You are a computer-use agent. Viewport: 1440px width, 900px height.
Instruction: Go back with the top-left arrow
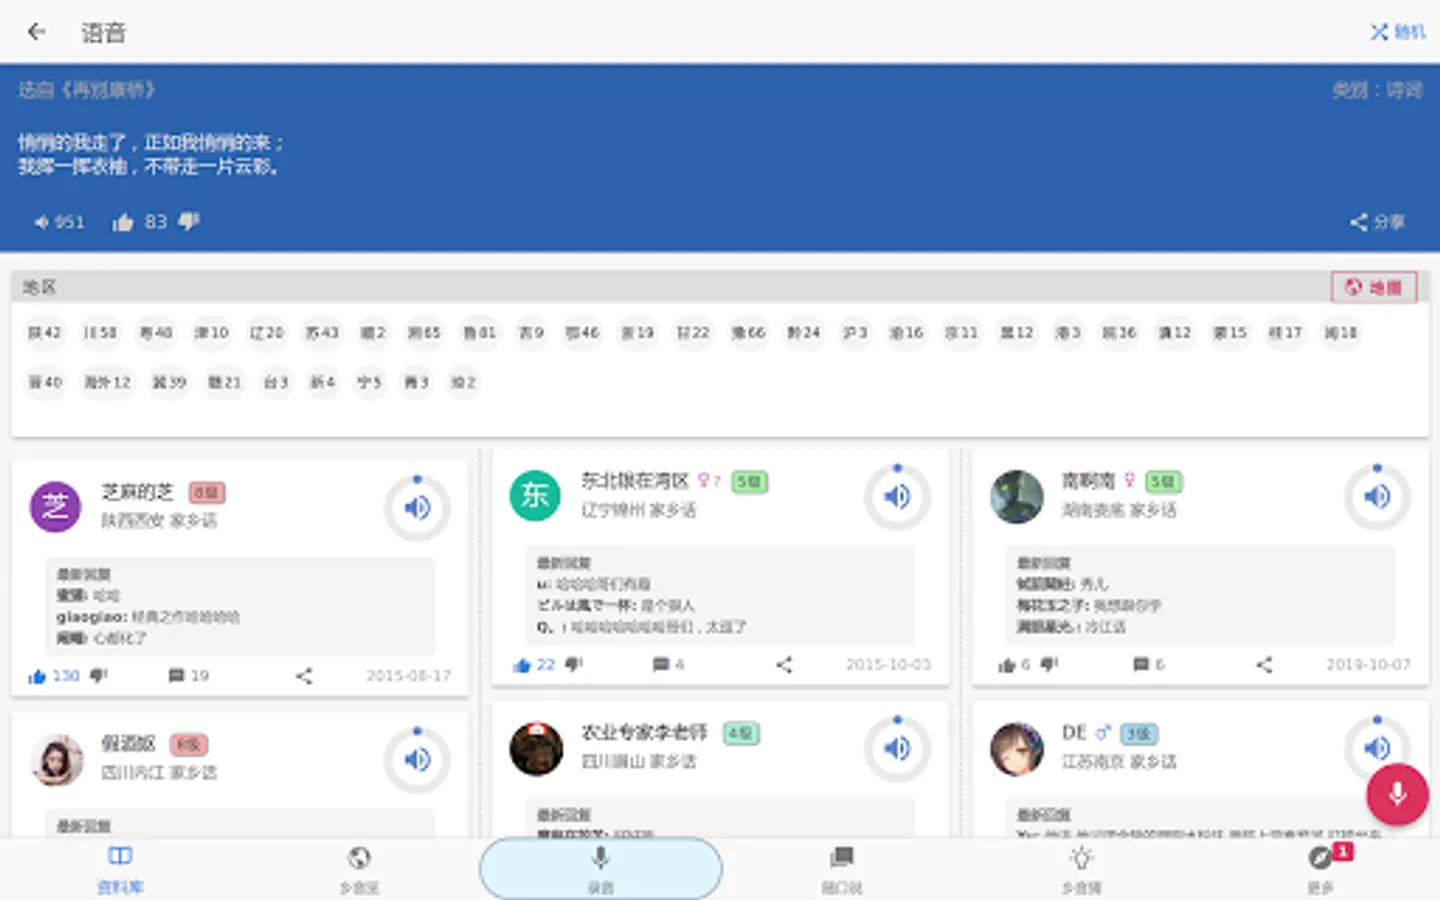click(x=37, y=32)
